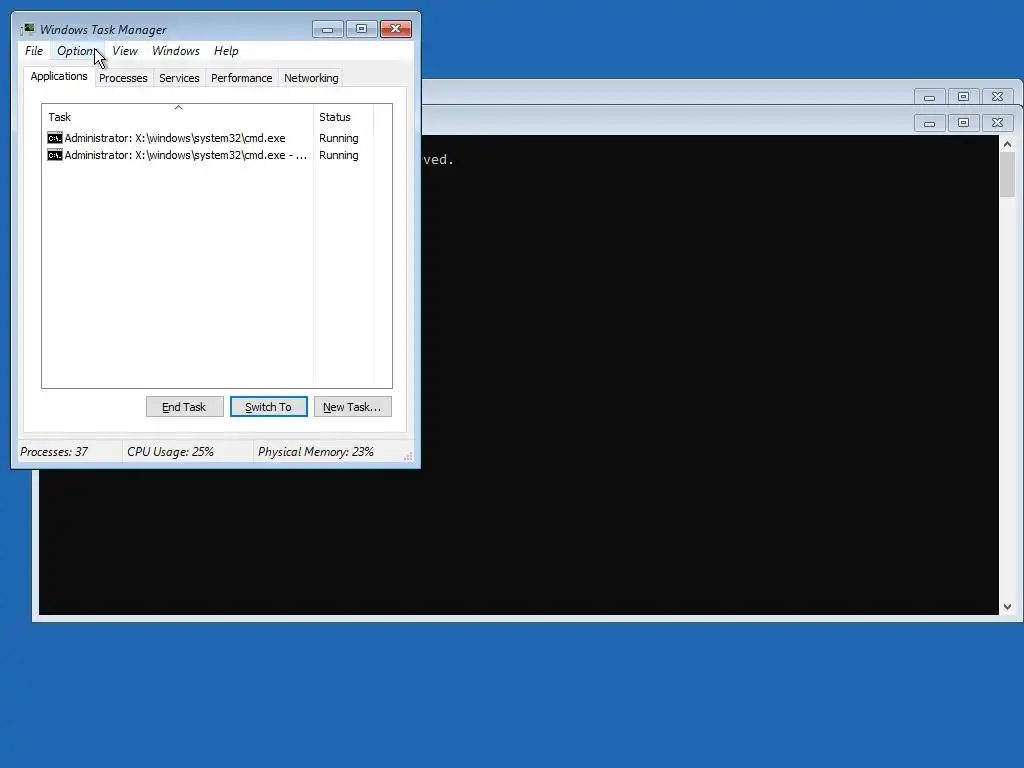Click the sort arrow above Task column
The image size is (1024, 768).
tap(178, 107)
